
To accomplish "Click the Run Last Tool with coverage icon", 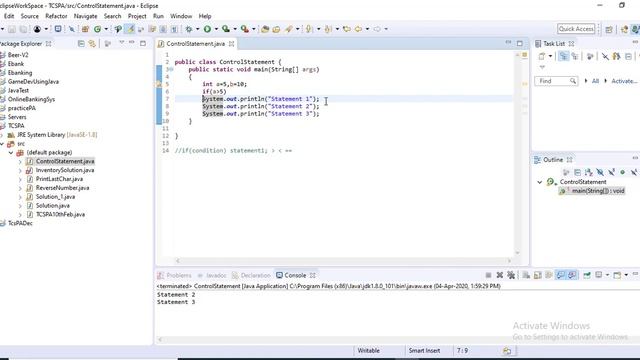I will pos(226,29).
